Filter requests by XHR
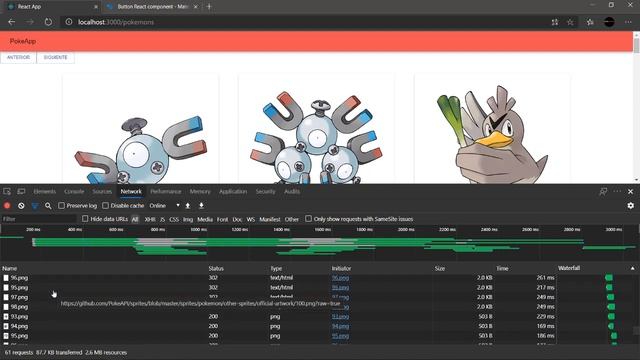640x360 pixels. pyautogui.click(x=150, y=219)
